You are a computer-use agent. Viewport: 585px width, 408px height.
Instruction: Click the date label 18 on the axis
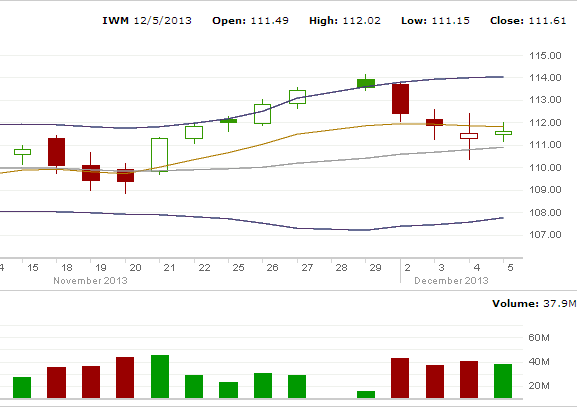(67, 268)
